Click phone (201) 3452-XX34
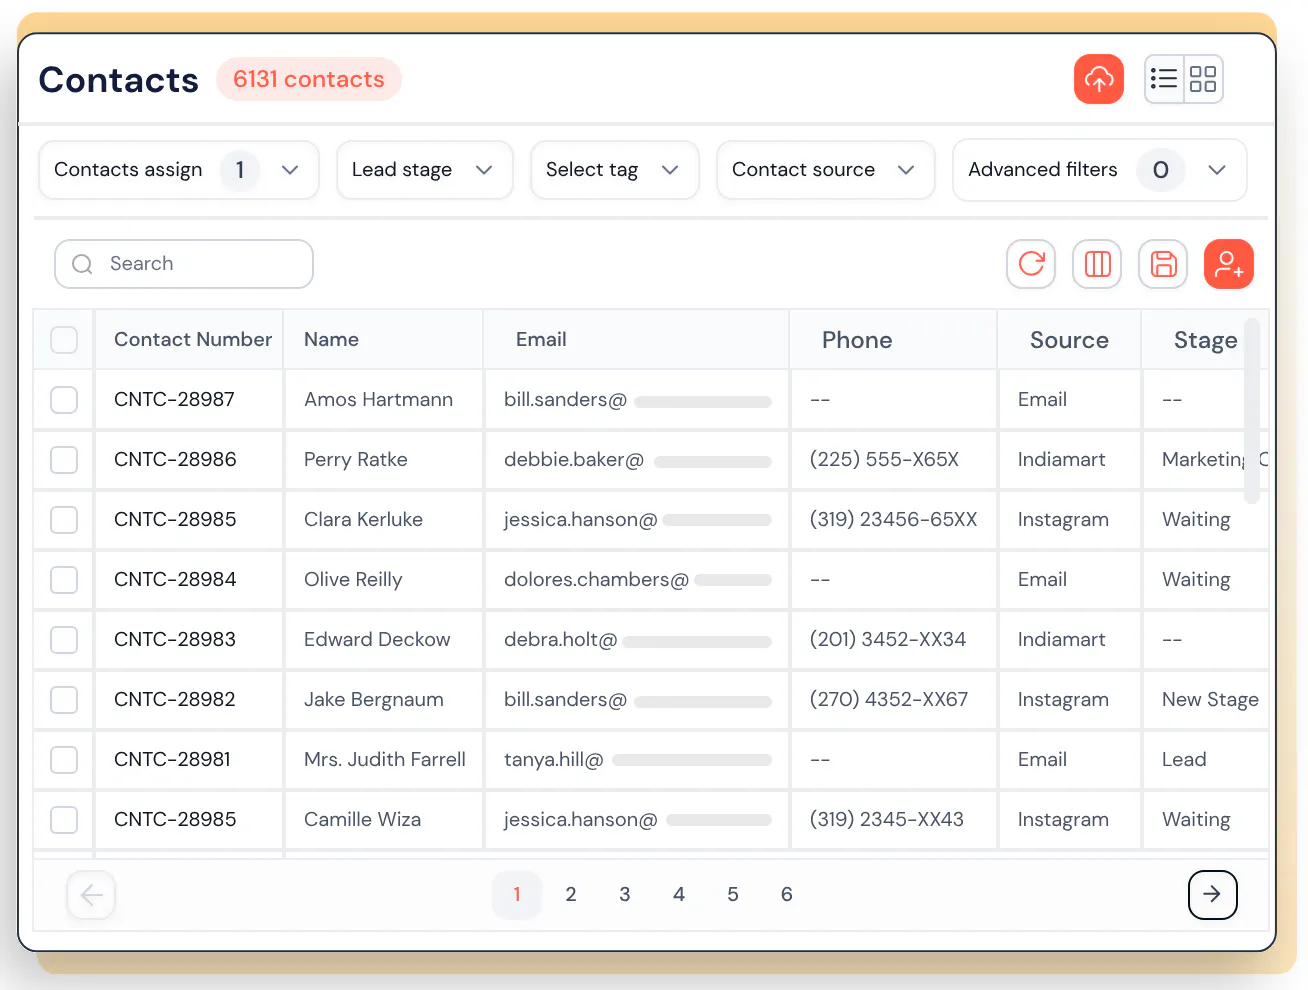 (888, 639)
